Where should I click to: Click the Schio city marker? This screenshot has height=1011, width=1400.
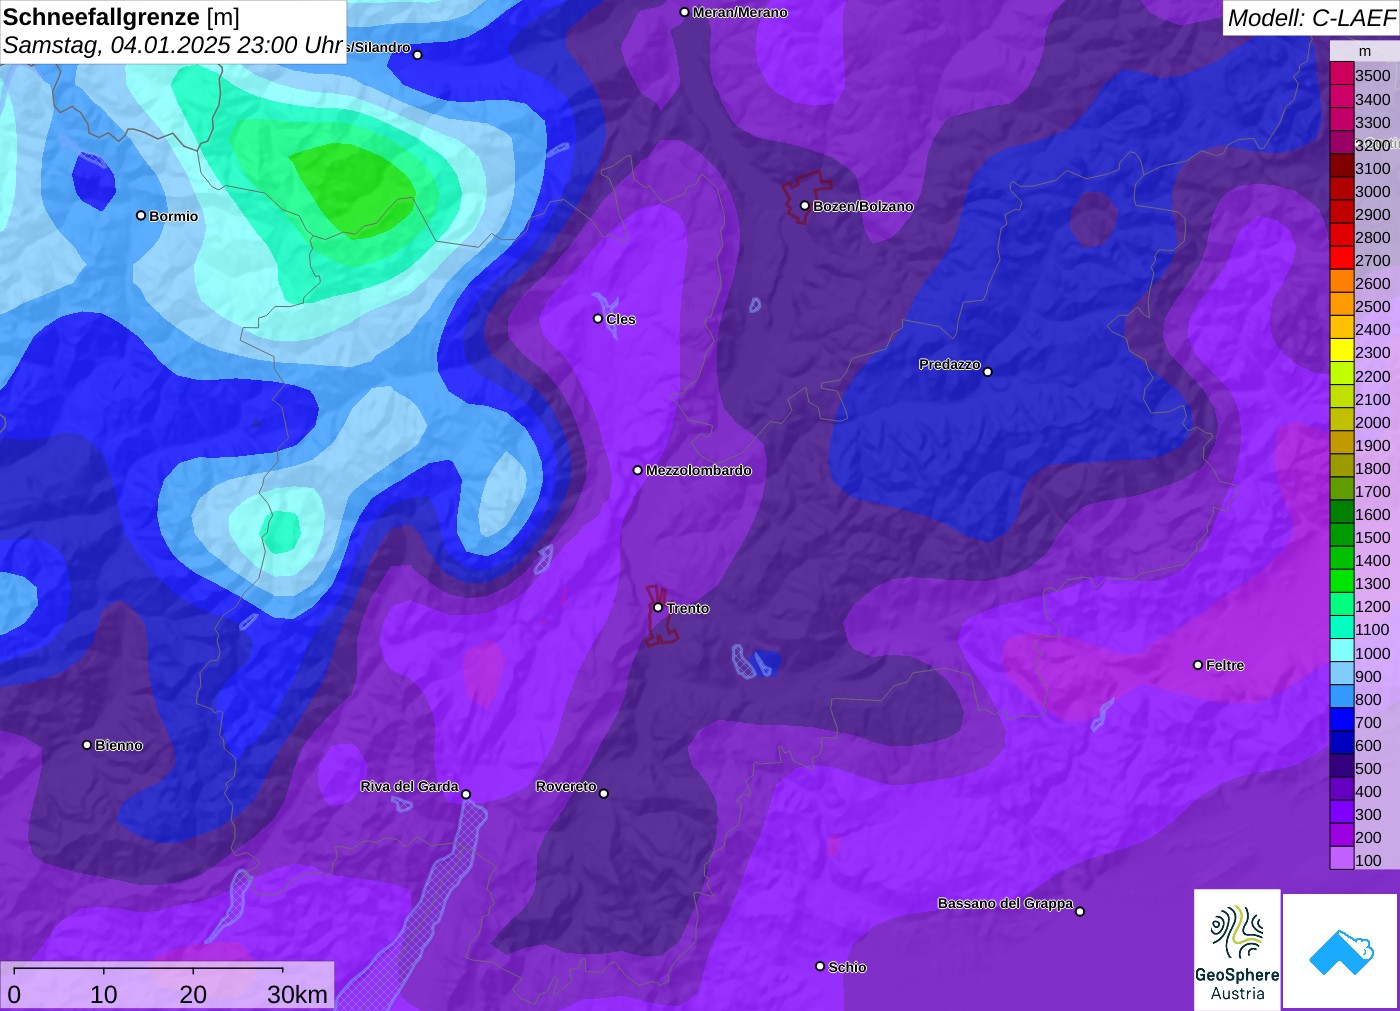tap(820, 966)
